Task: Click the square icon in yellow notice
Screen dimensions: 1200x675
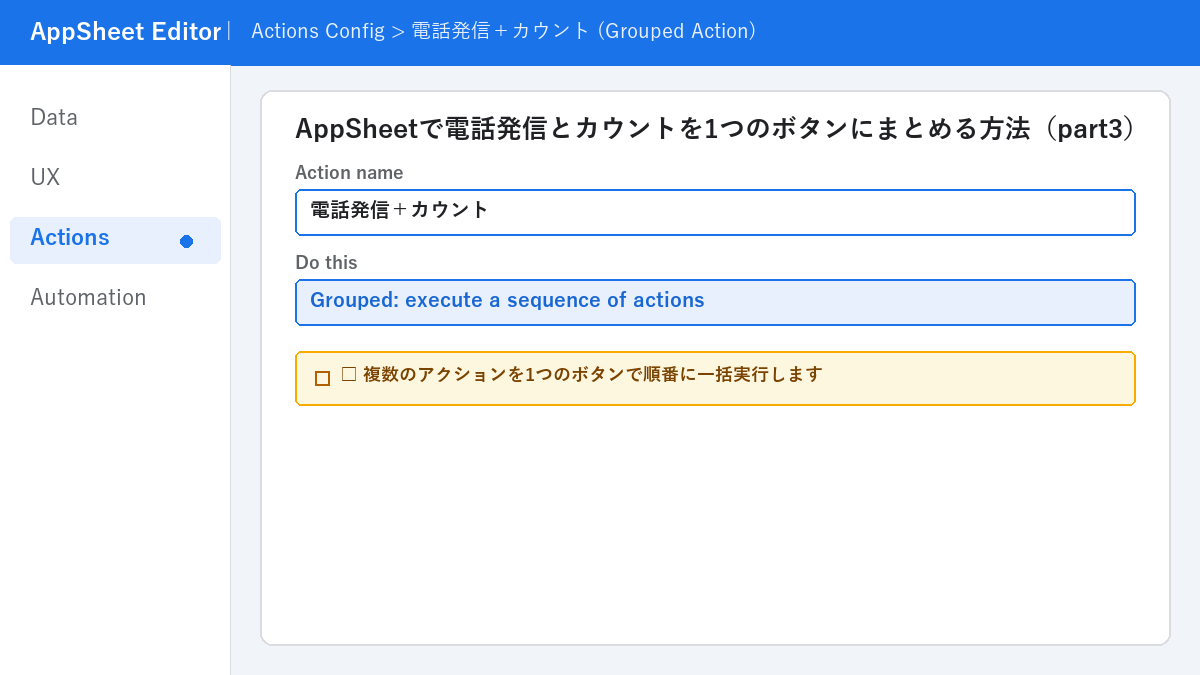Action: point(322,378)
